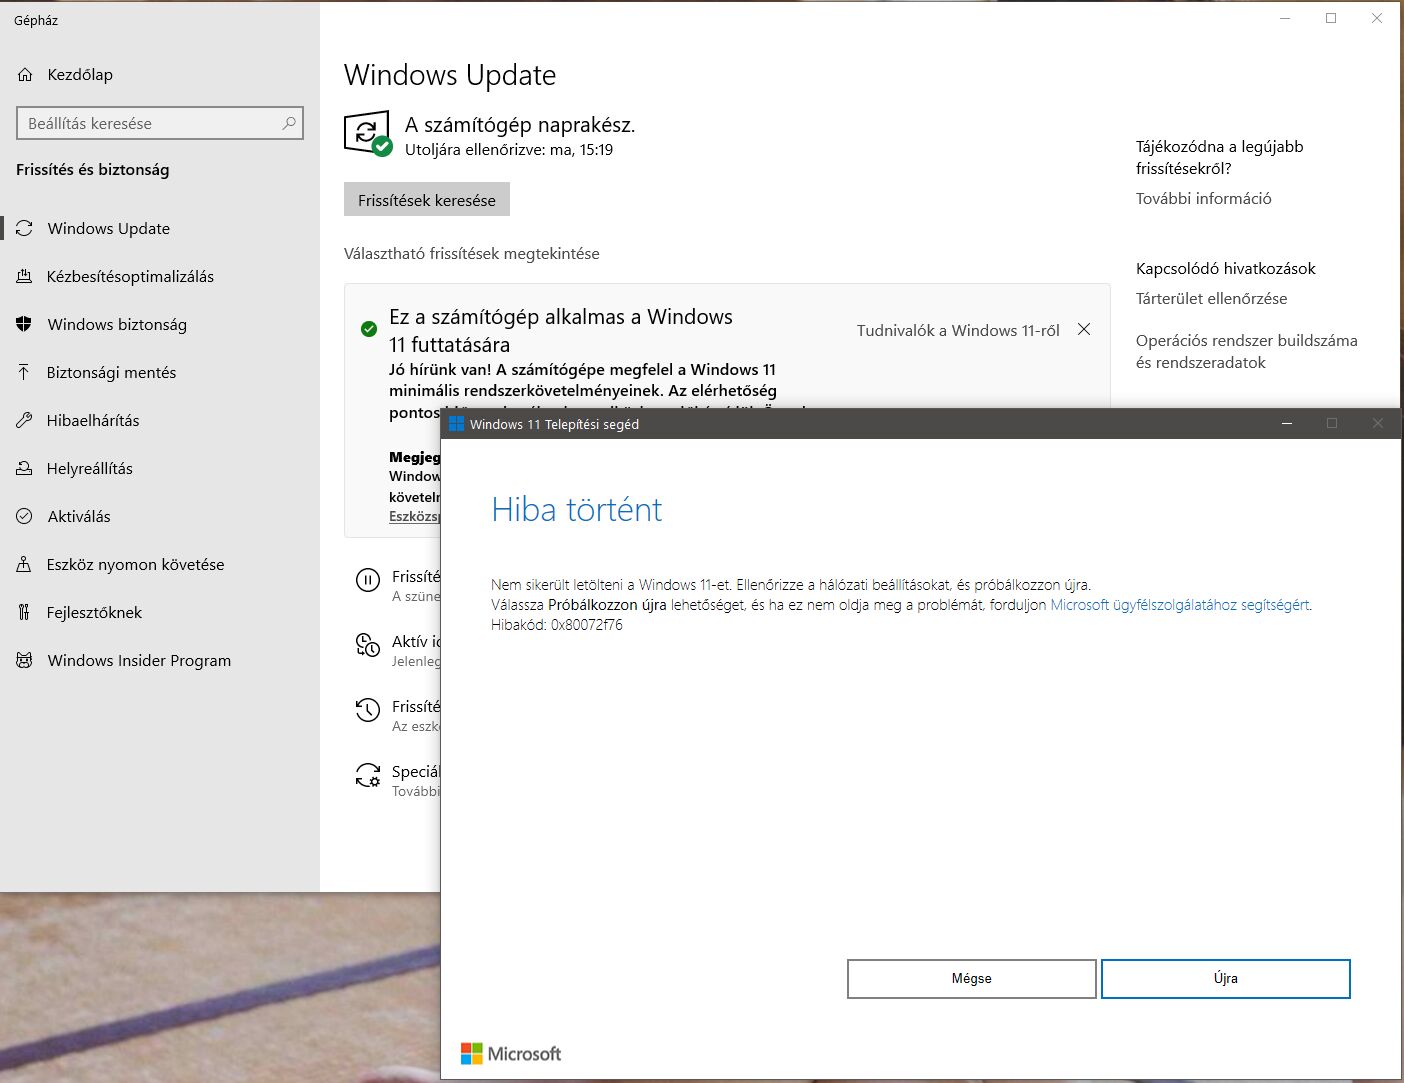Click the Hiba történt heading
Screen dimensions: 1404x1083
577,510
